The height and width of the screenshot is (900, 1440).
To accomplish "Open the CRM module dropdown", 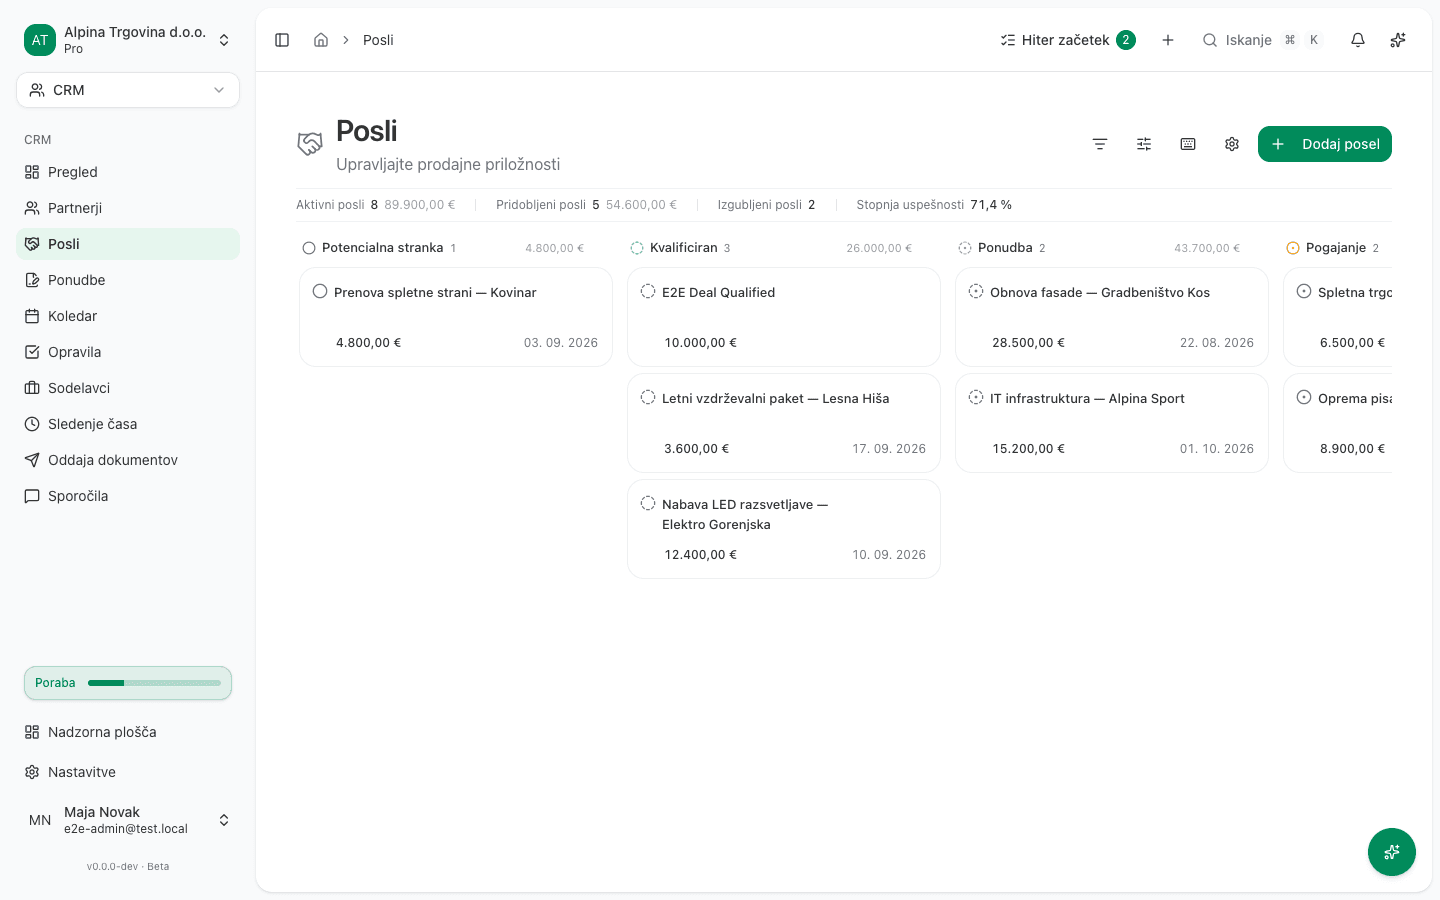I will click(x=128, y=90).
